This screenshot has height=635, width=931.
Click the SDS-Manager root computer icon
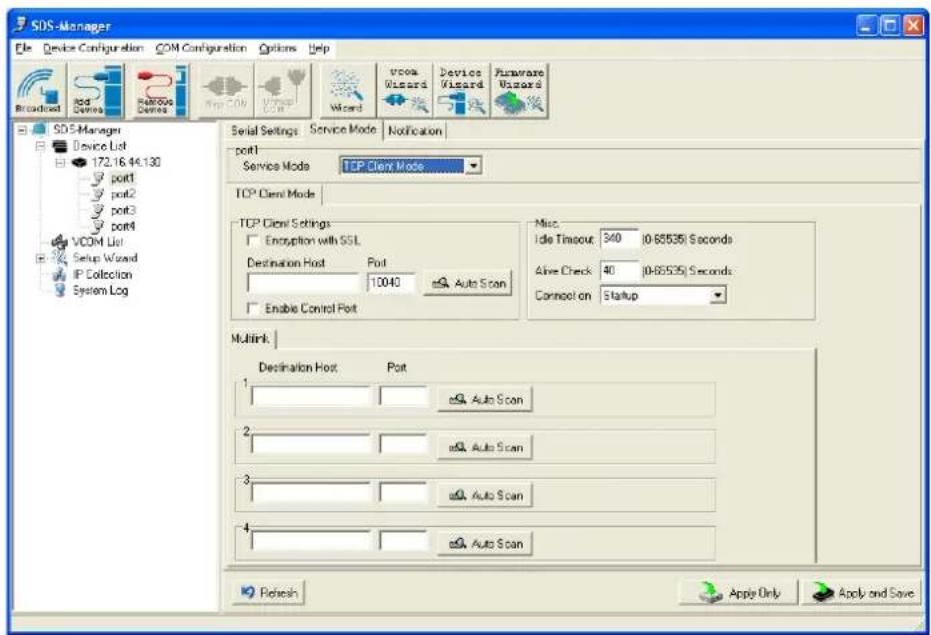pyautogui.click(x=40, y=129)
